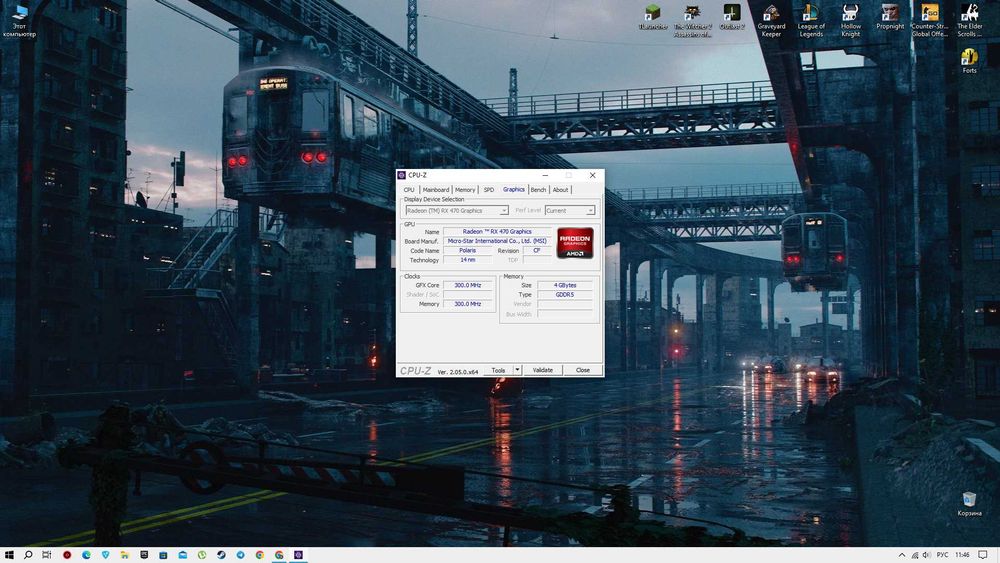Viewport: 1000px width, 563px height.
Task: Click the Validate button
Action: click(x=543, y=370)
